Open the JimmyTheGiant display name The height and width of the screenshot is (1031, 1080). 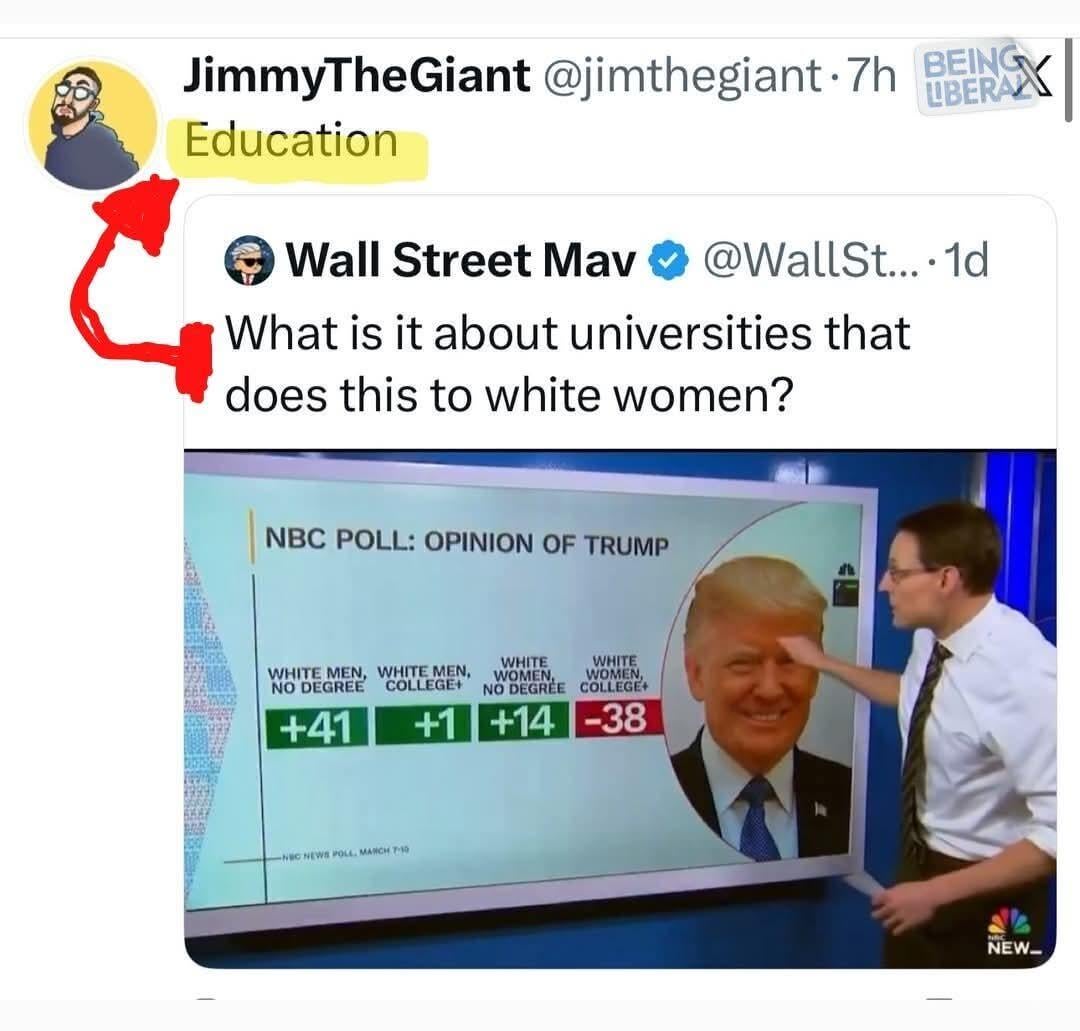357,75
